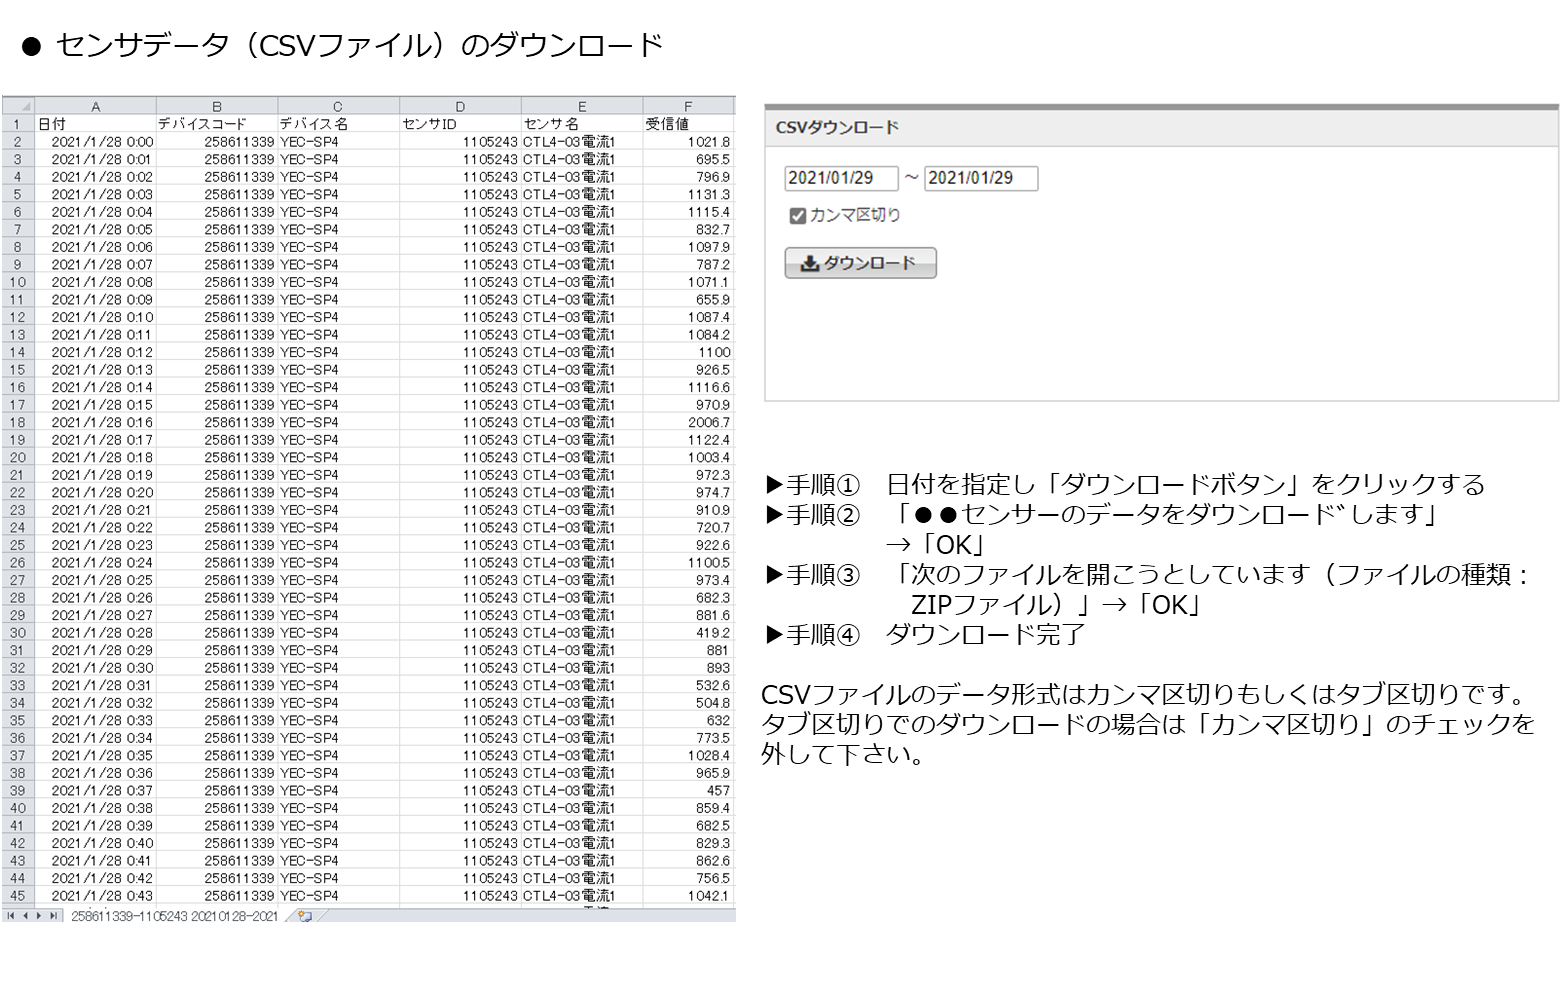Click the end date field after the tilde
Viewport: 1567px width, 989px height.
coord(981,178)
